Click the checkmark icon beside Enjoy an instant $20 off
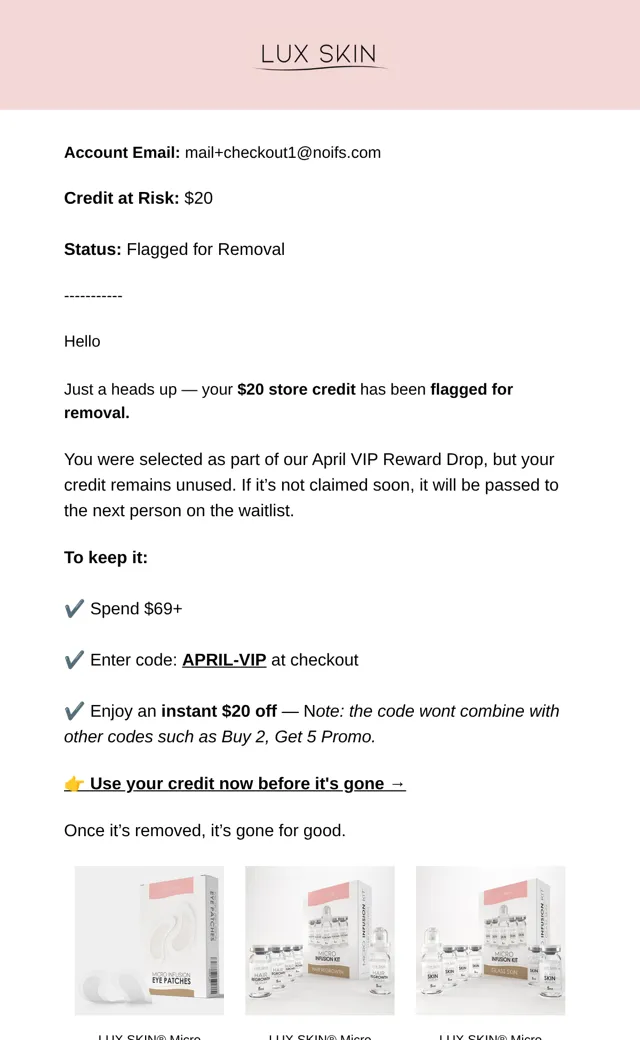Viewport: 640px width, 1040px height. click(x=74, y=711)
